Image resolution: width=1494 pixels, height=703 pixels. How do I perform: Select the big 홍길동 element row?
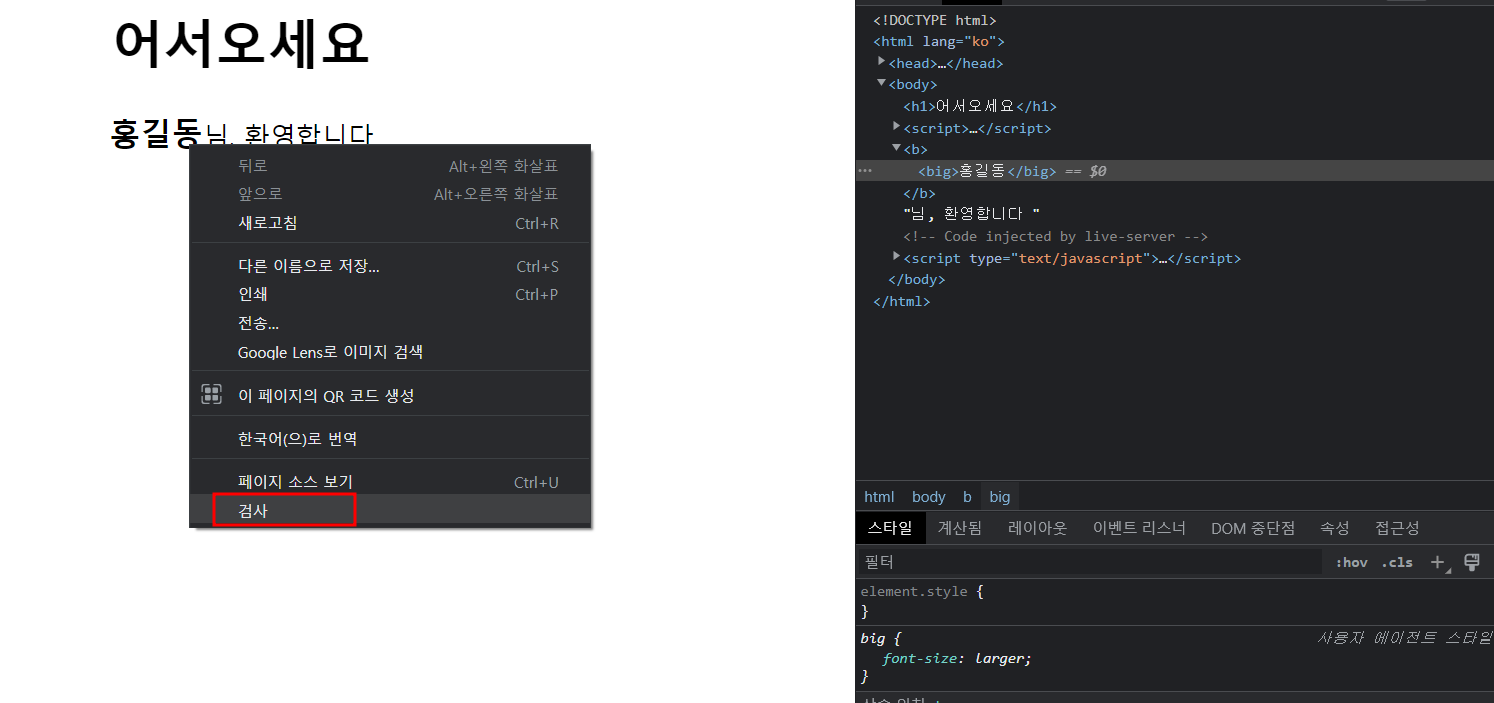[x=1174, y=171]
